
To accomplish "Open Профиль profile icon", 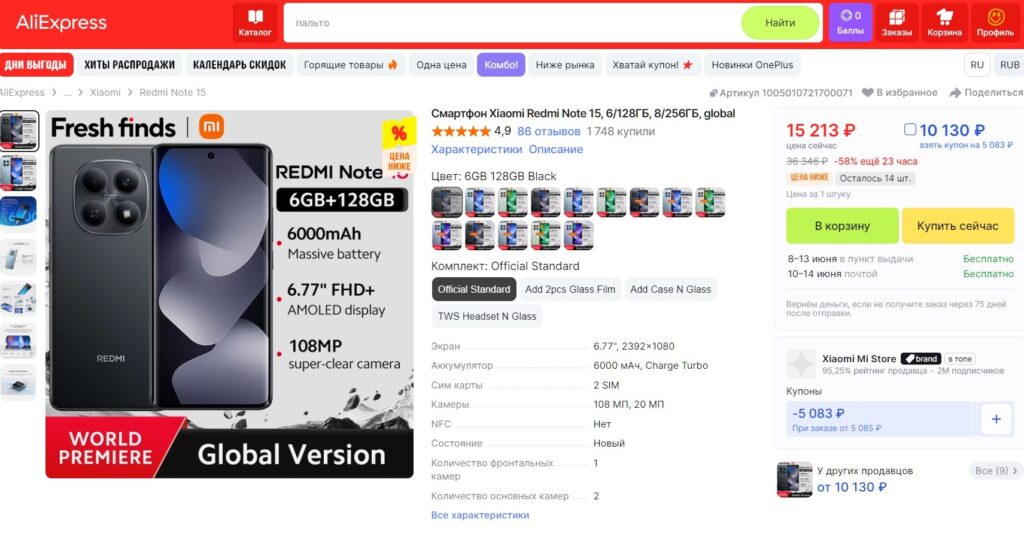I will [x=995, y=23].
